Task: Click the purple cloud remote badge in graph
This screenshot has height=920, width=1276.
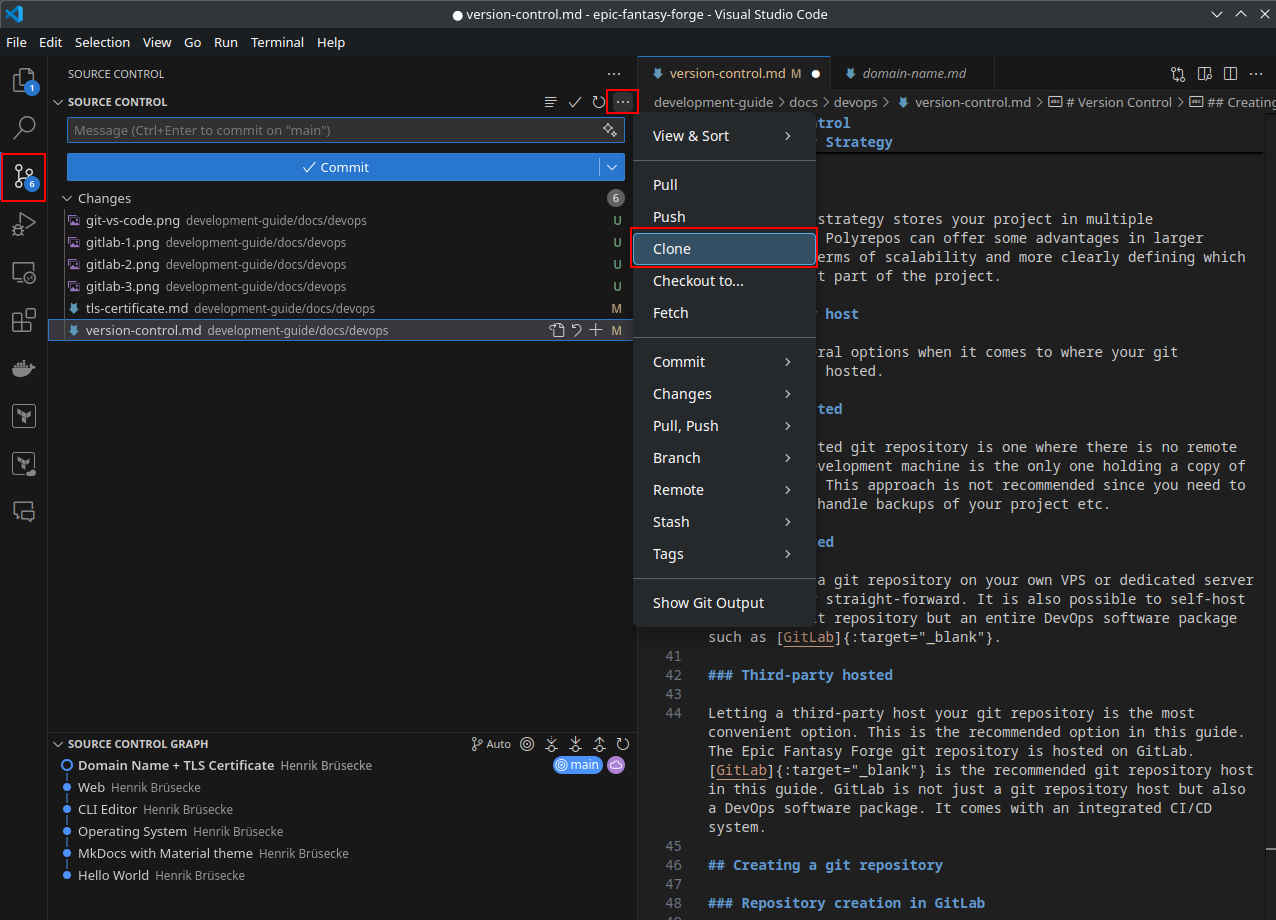Action: pyautogui.click(x=616, y=765)
